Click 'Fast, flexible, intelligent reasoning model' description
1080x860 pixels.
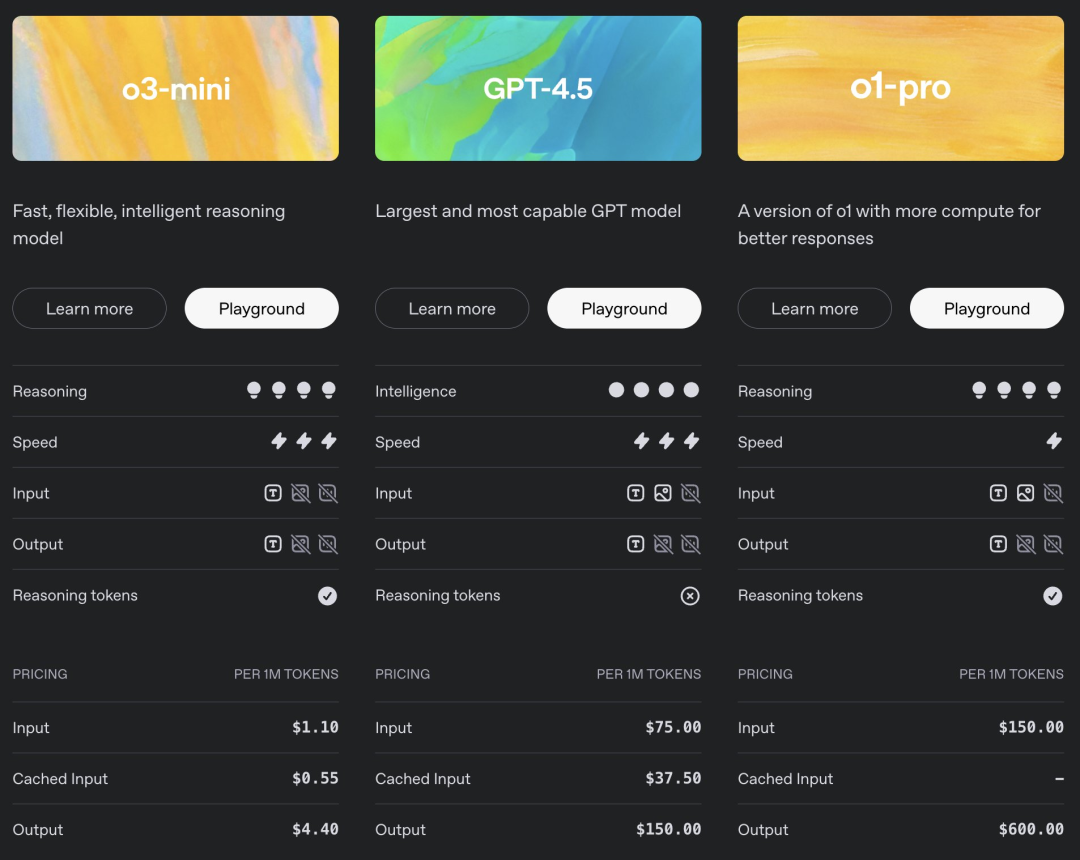(x=149, y=224)
